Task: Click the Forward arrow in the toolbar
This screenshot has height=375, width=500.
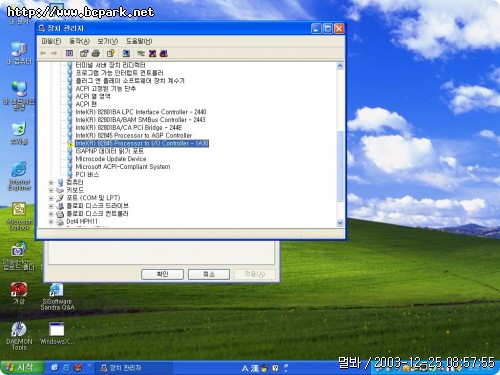Action: point(54,53)
